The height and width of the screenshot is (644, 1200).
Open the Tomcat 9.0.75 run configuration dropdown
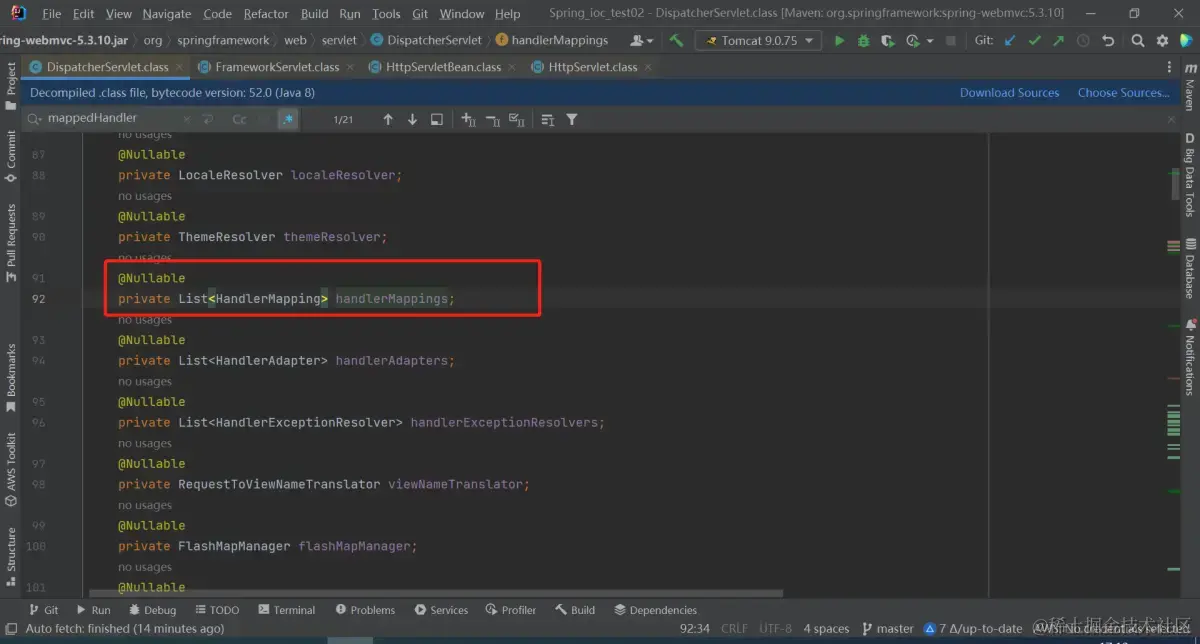click(760, 41)
